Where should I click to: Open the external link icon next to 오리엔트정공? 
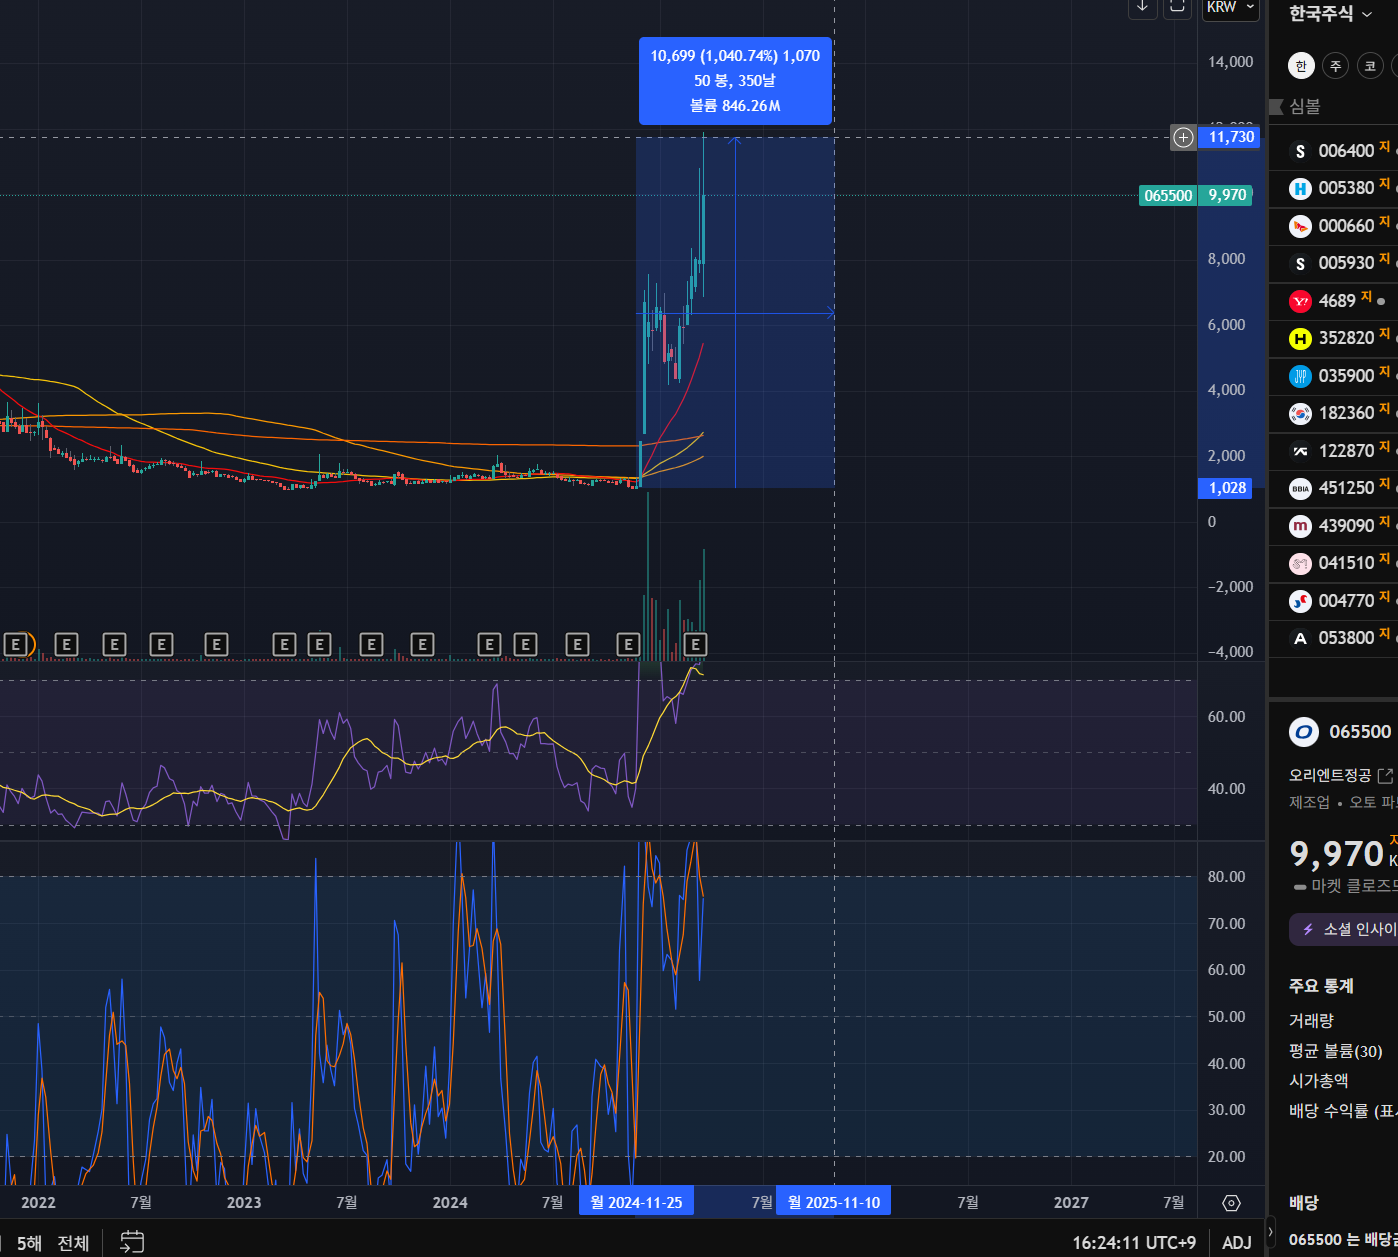tap(1385, 776)
